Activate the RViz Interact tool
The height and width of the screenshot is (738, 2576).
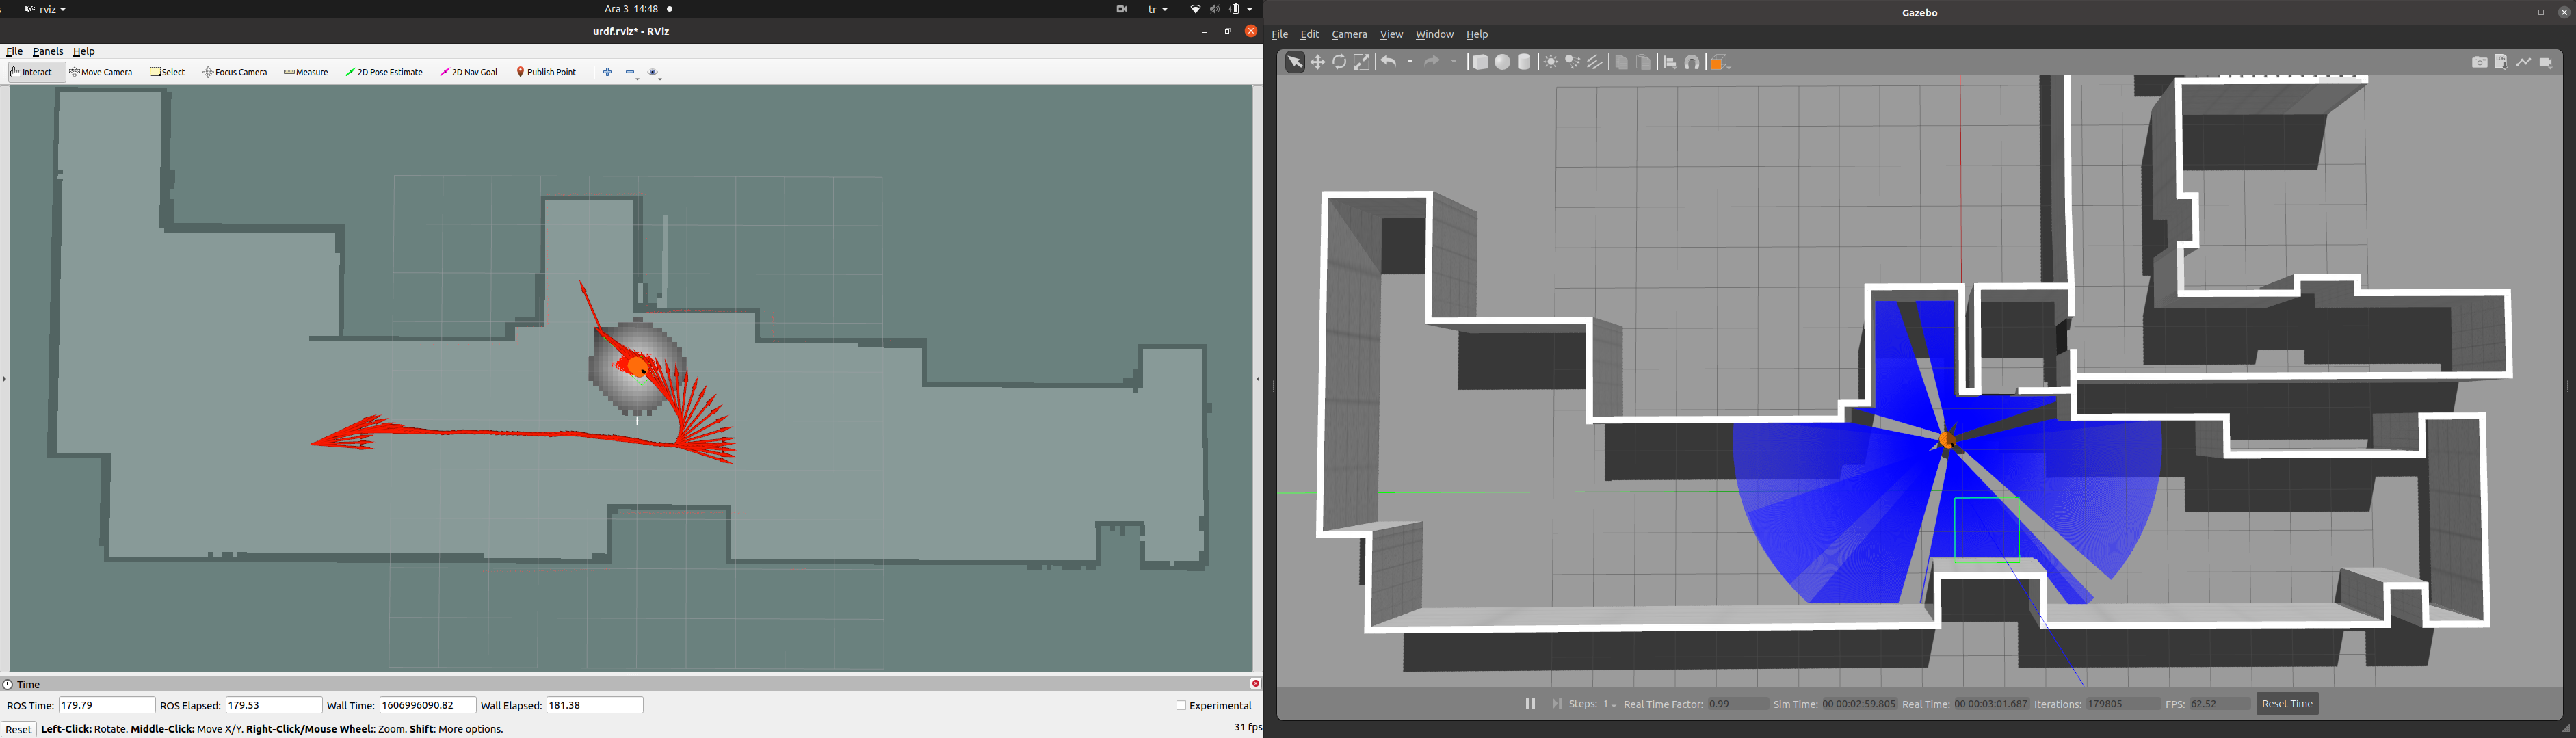[32, 72]
